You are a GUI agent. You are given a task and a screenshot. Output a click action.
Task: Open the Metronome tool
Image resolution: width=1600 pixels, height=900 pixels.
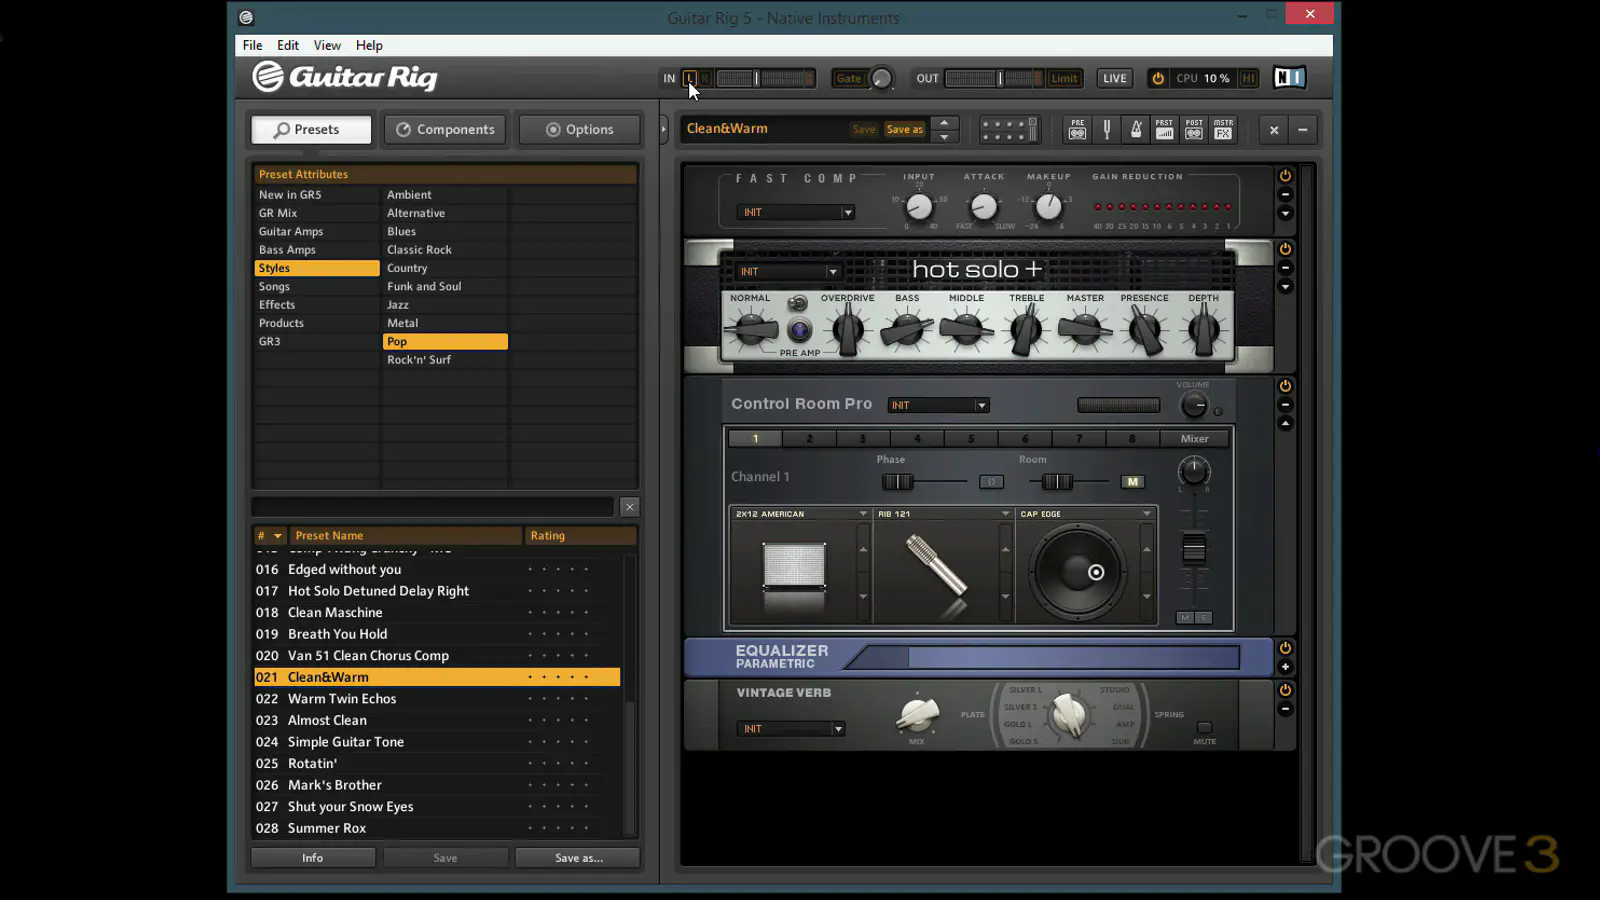coord(1136,130)
